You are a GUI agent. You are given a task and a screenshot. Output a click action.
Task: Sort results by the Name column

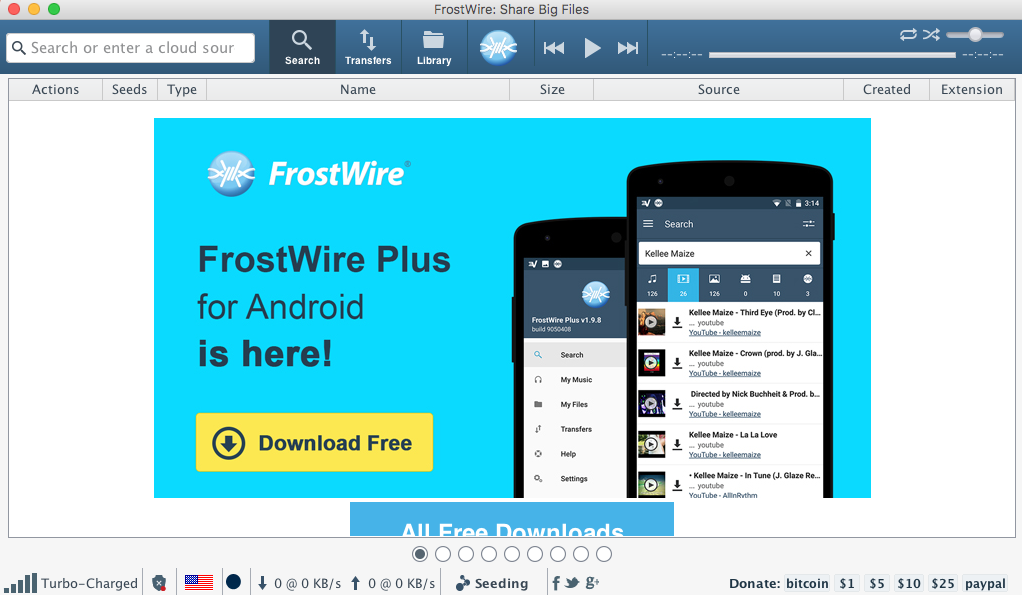pos(357,89)
